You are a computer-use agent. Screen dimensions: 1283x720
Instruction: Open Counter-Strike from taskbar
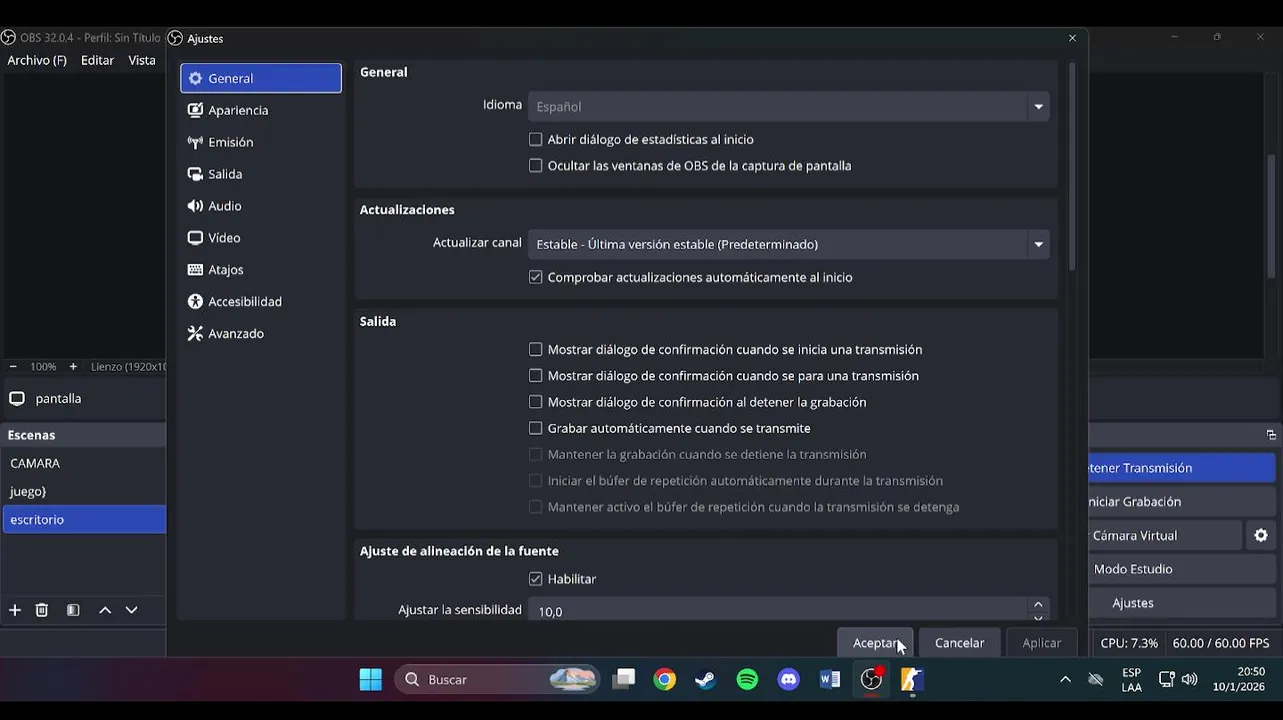(x=912, y=680)
